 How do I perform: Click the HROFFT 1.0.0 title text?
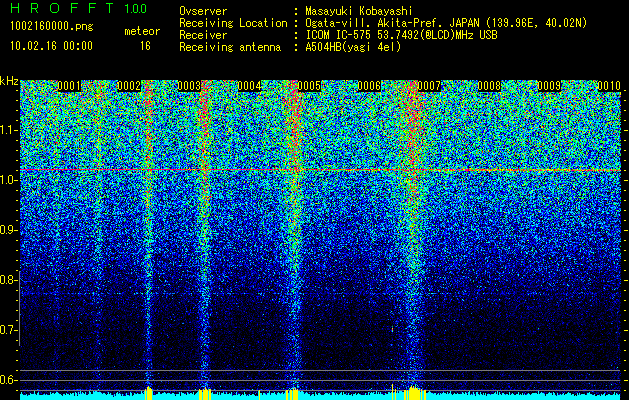(78, 8)
